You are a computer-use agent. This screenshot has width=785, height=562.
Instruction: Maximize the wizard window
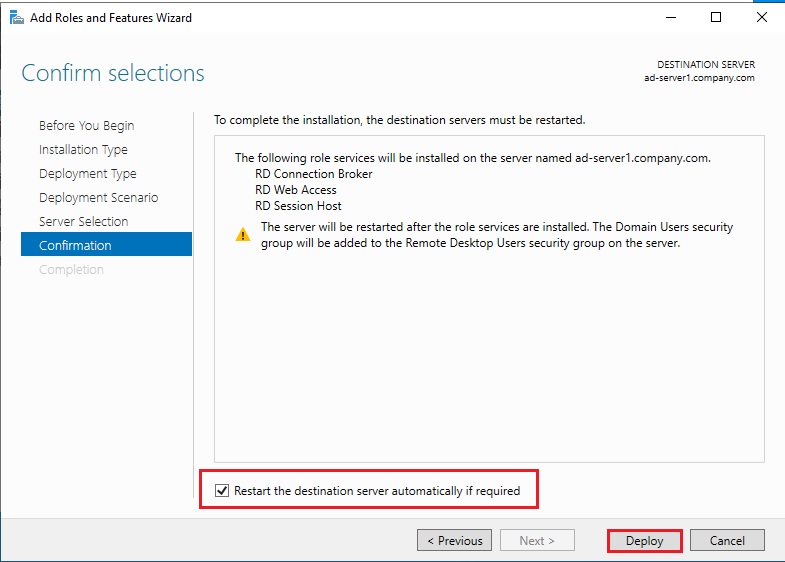(716, 17)
